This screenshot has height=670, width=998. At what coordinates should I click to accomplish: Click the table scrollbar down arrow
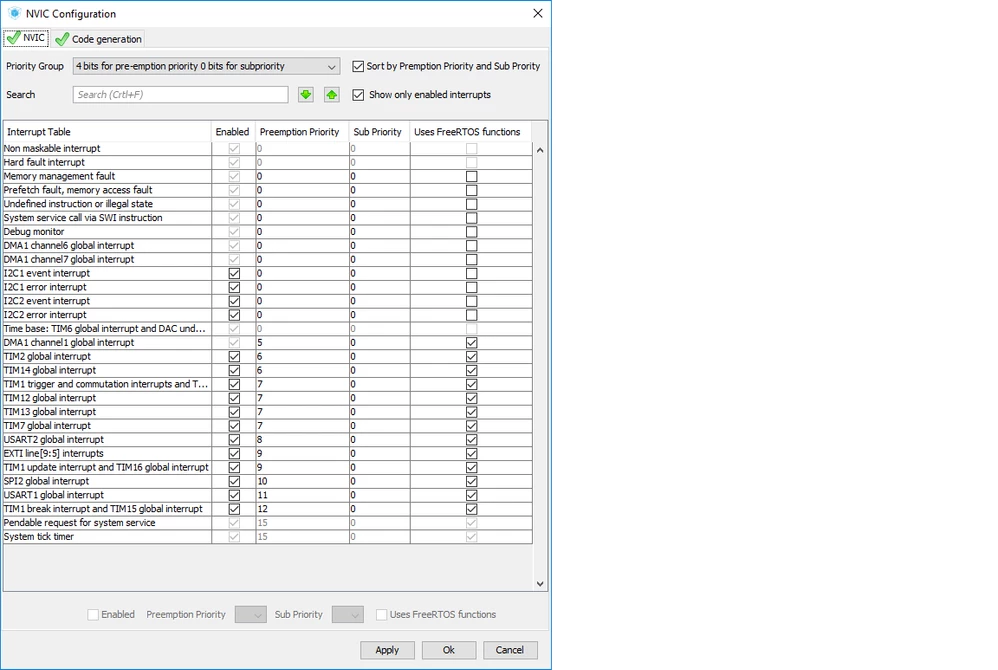(x=540, y=584)
